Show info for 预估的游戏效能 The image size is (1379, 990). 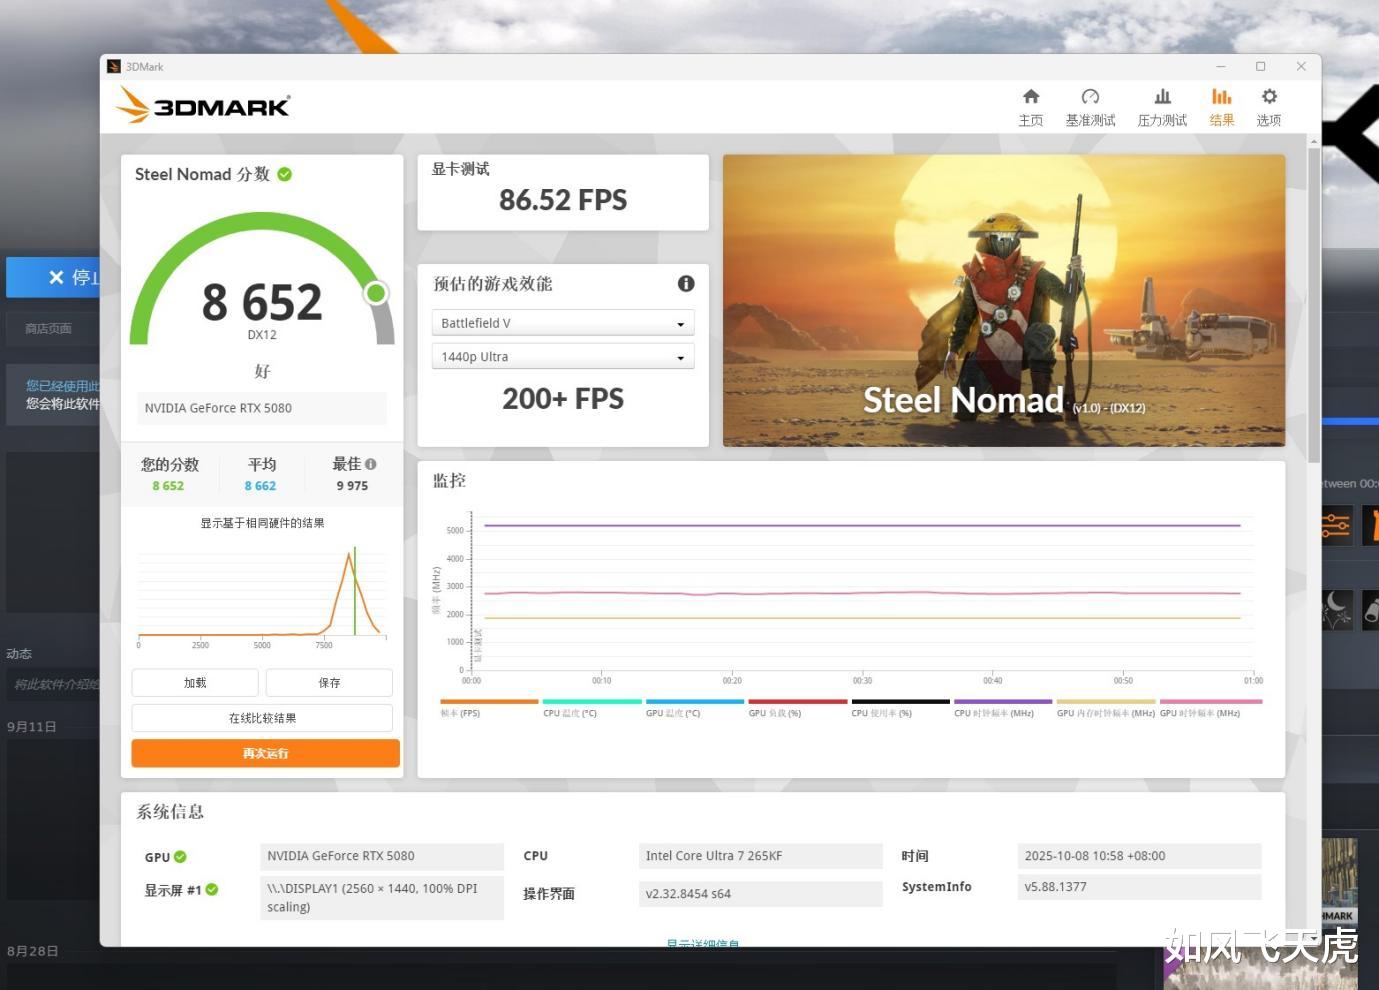coord(686,284)
